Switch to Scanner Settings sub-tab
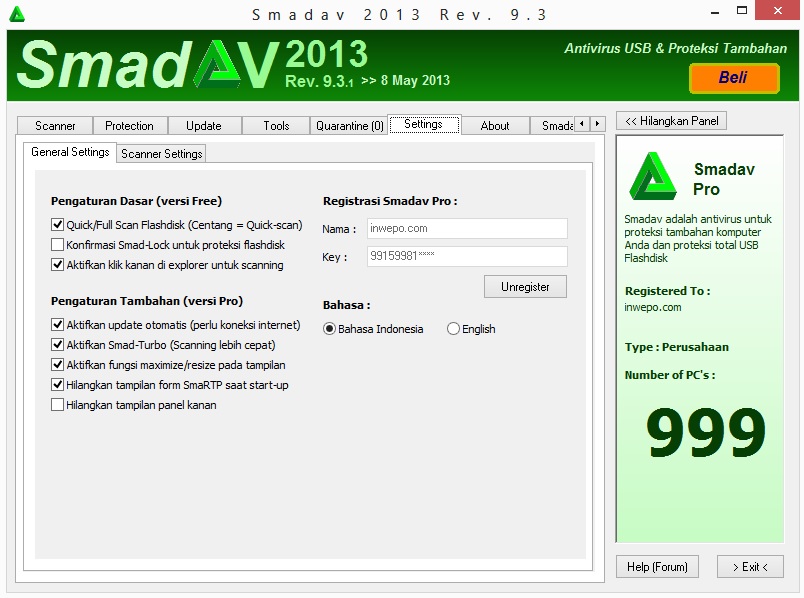This screenshot has width=804, height=598. click(162, 154)
